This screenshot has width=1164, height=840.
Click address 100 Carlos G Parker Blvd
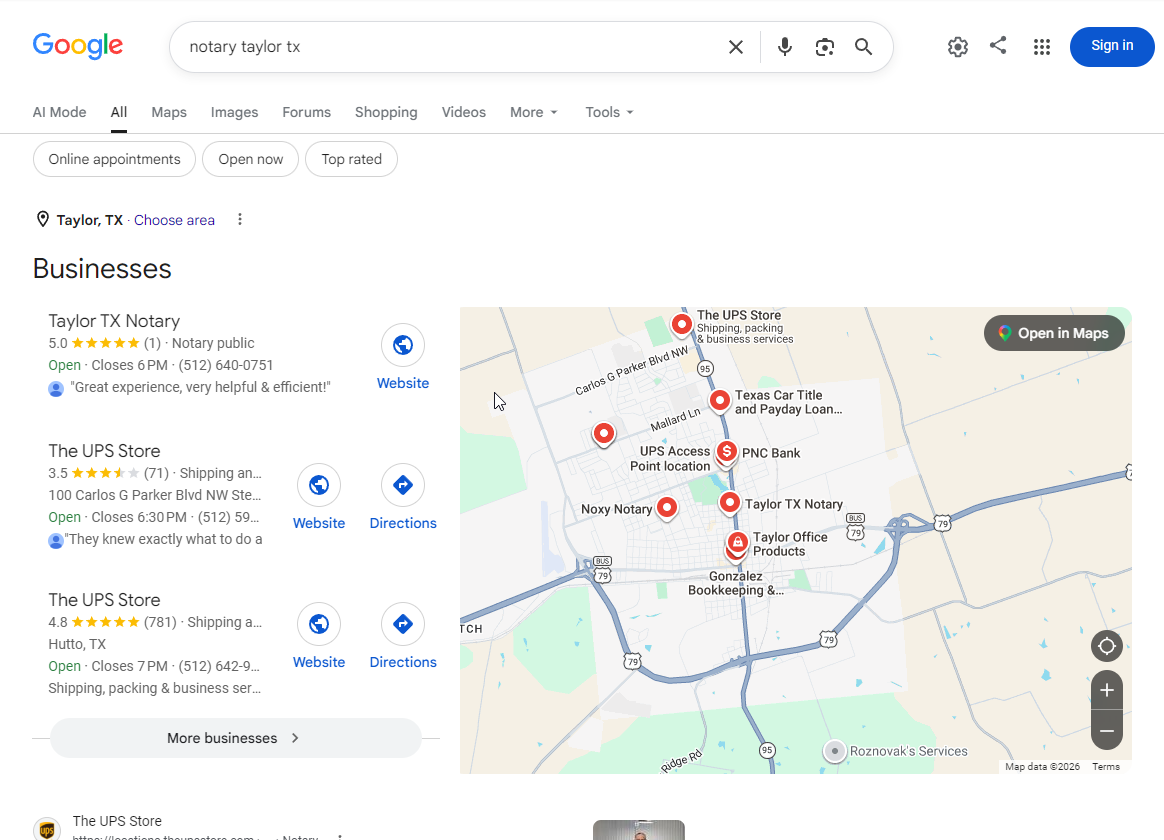click(x=155, y=495)
